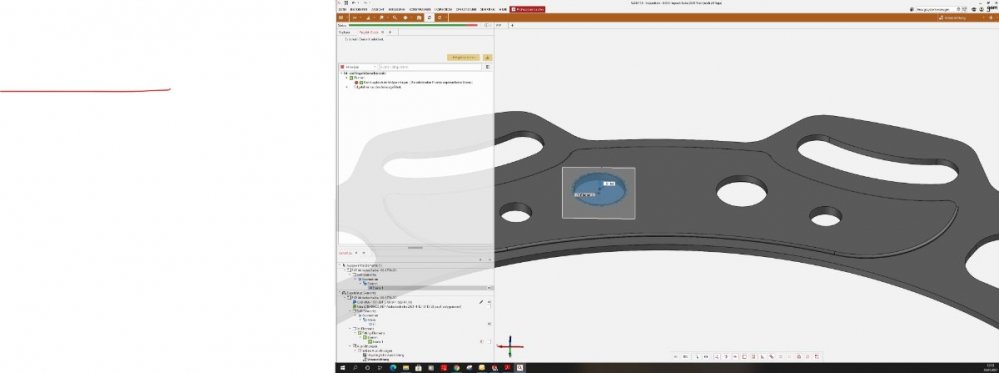The width and height of the screenshot is (999, 373).
Task: Click the wide yellow button in the guide panel
Action: click(x=463, y=57)
